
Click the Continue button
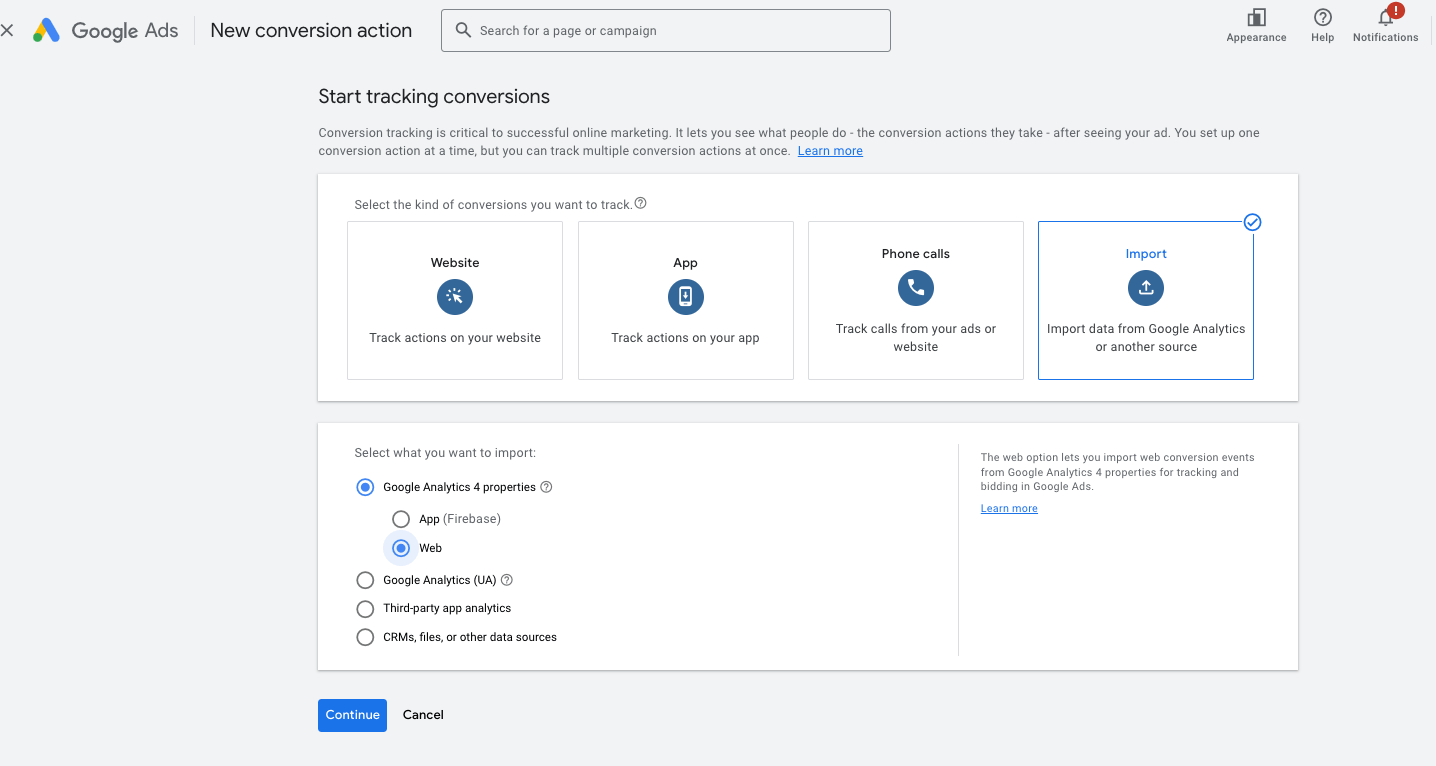[x=352, y=715]
